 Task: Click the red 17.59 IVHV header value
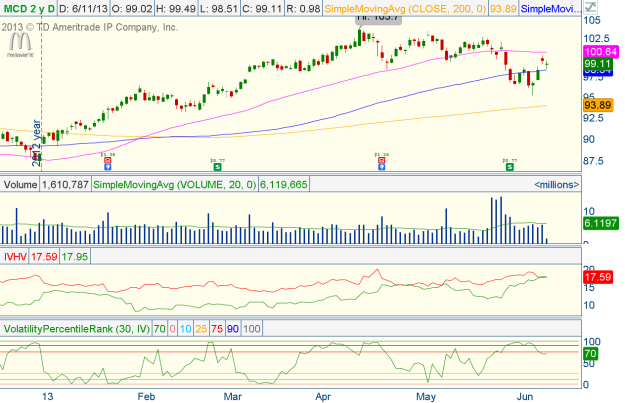[x=44, y=256]
